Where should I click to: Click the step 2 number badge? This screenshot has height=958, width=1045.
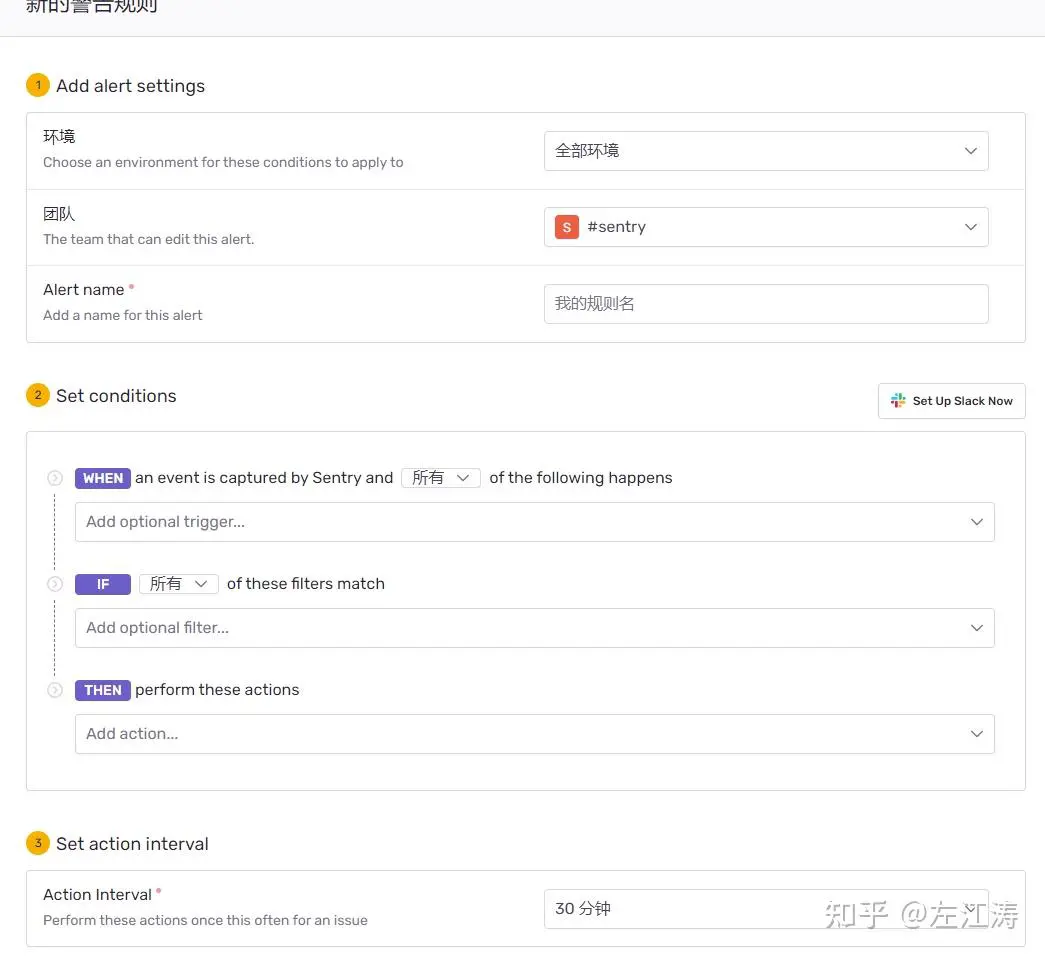pos(37,395)
